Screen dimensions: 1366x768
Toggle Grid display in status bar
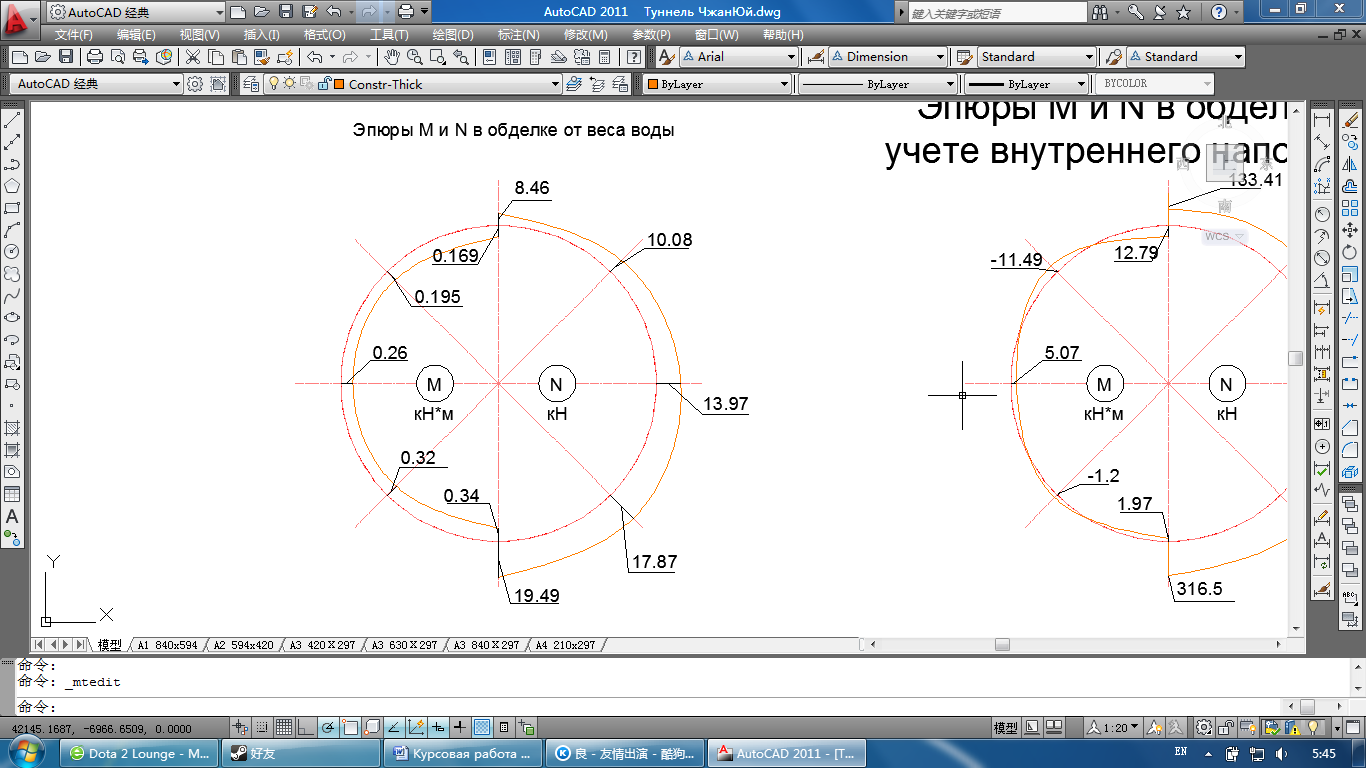[x=284, y=727]
